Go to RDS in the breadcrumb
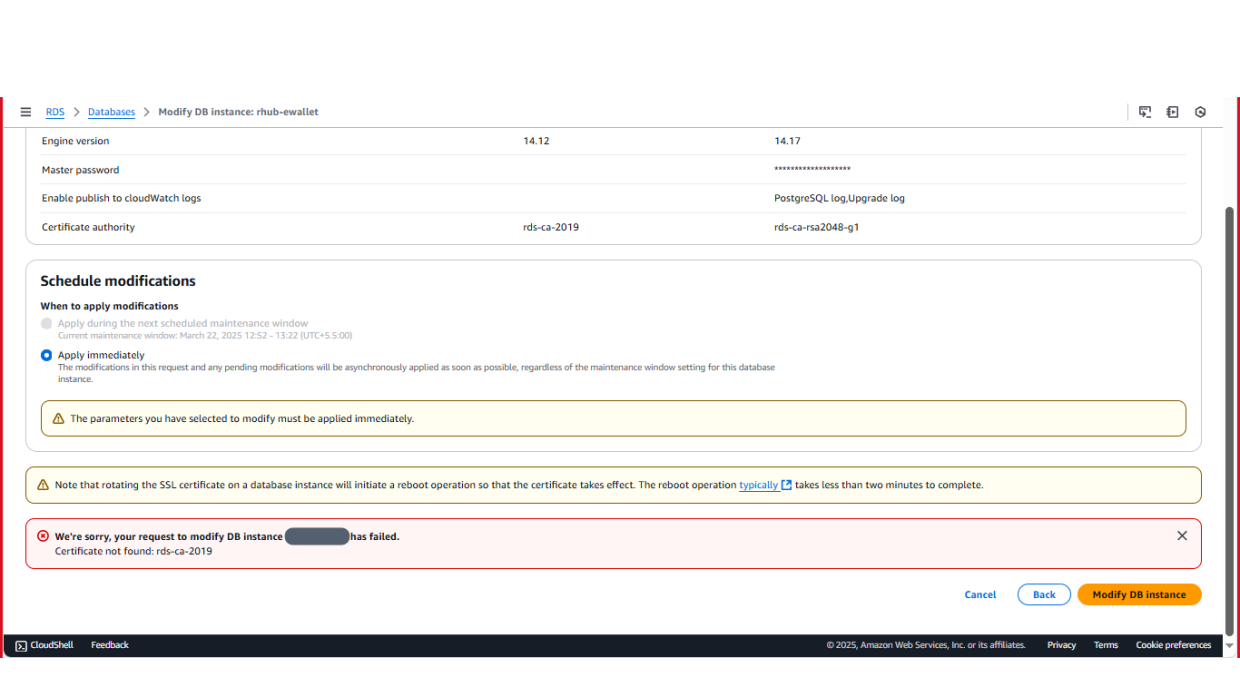The image size is (1240, 697). pyautogui.click(x=55, y=112)
